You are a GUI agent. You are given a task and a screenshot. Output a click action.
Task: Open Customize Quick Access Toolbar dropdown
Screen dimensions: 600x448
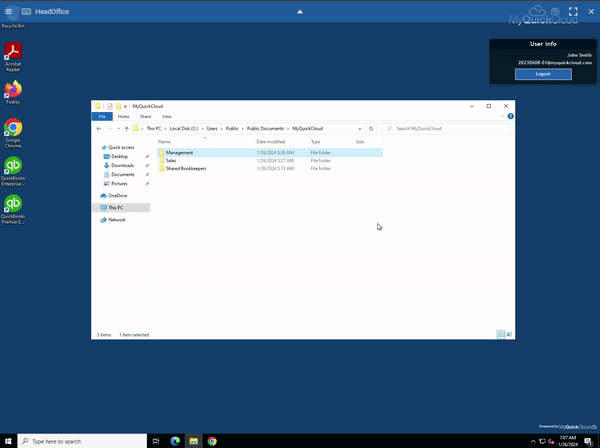pyautogui.click(x=125, y=106)
